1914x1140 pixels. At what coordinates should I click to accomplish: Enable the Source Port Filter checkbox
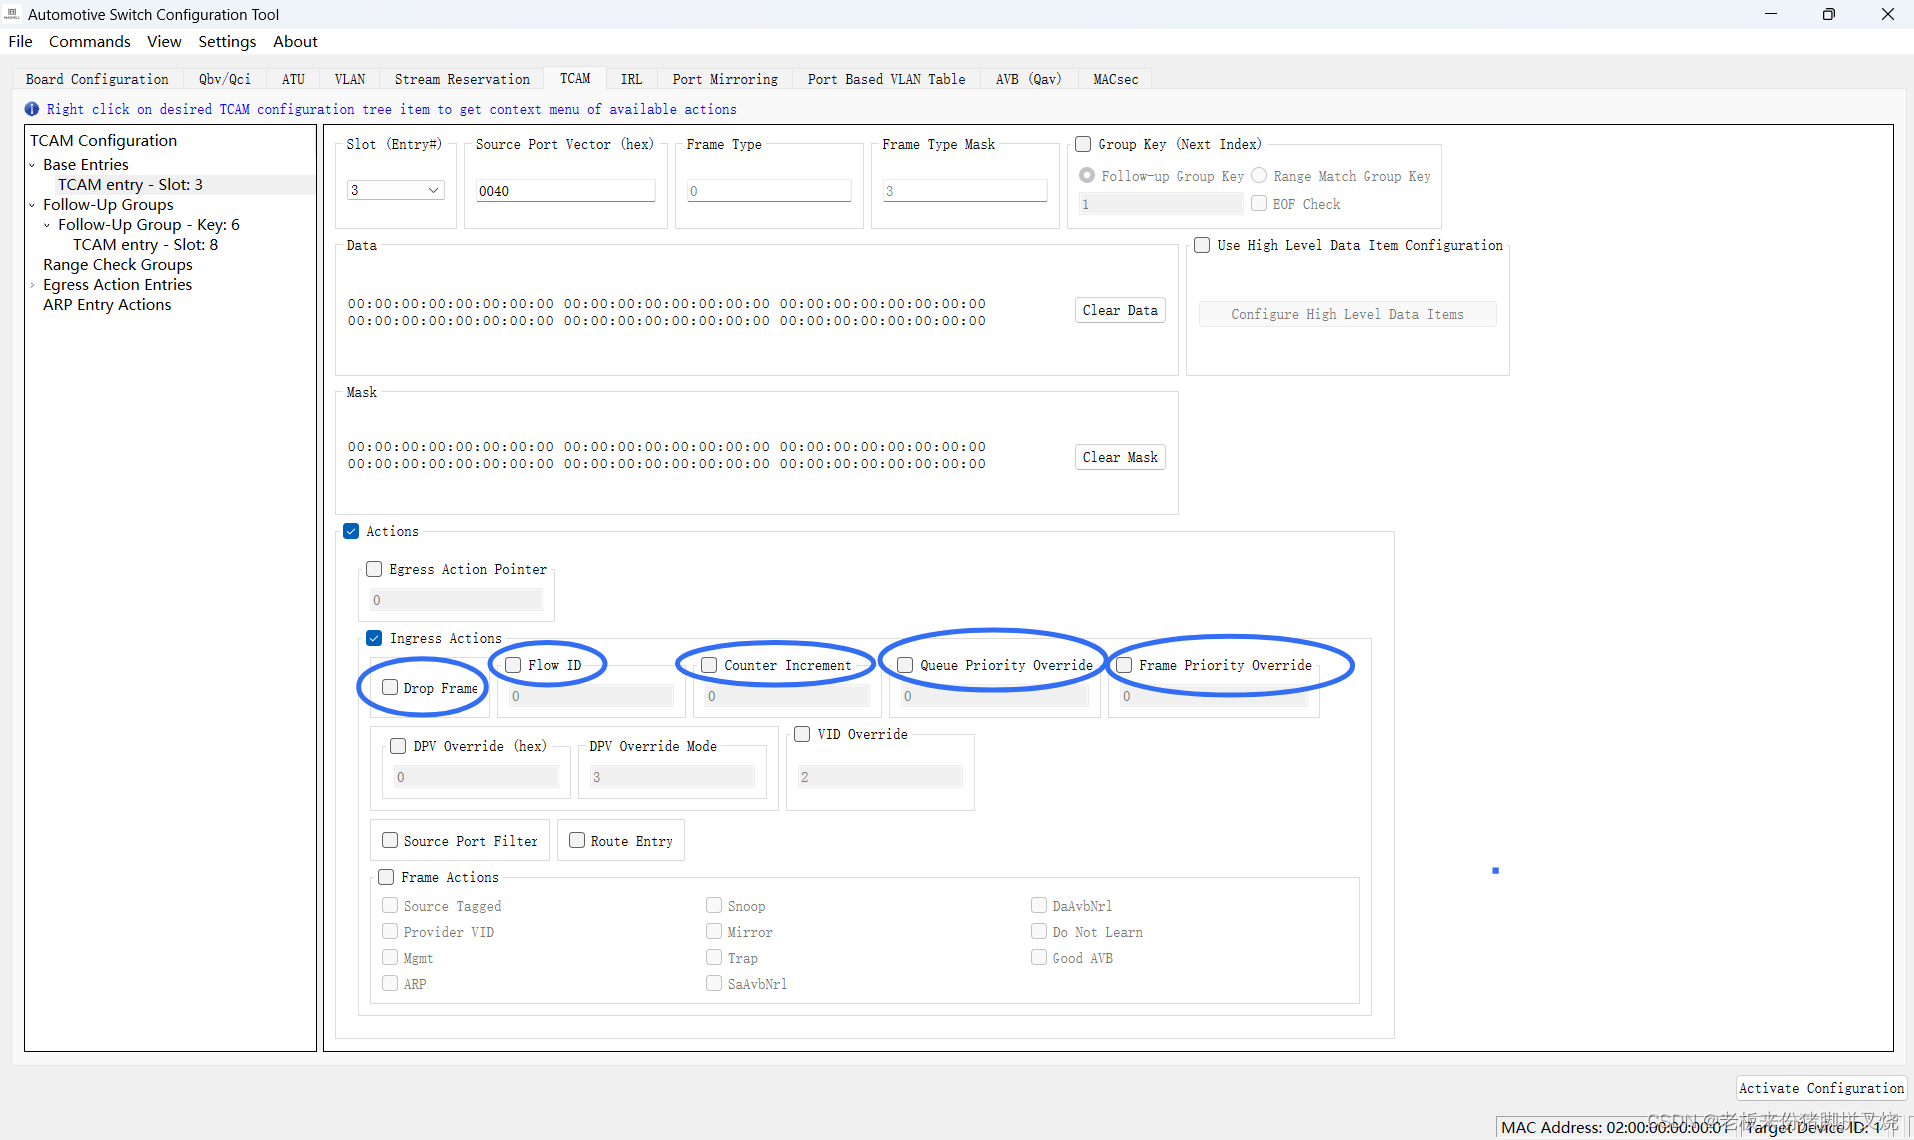pyautogui.click(x=390, y=840)
